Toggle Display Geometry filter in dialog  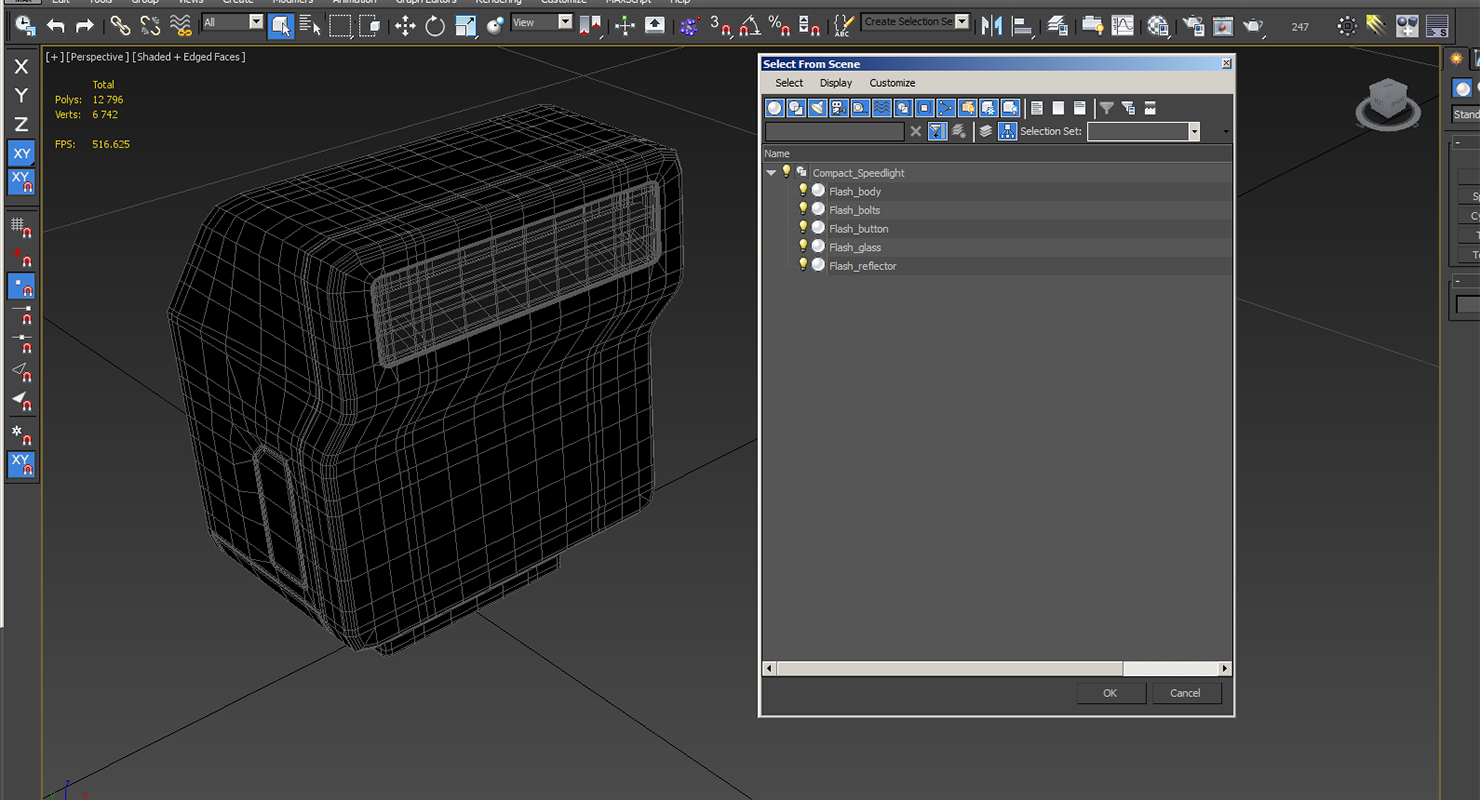pyautogui.click(x=774, y=108)
